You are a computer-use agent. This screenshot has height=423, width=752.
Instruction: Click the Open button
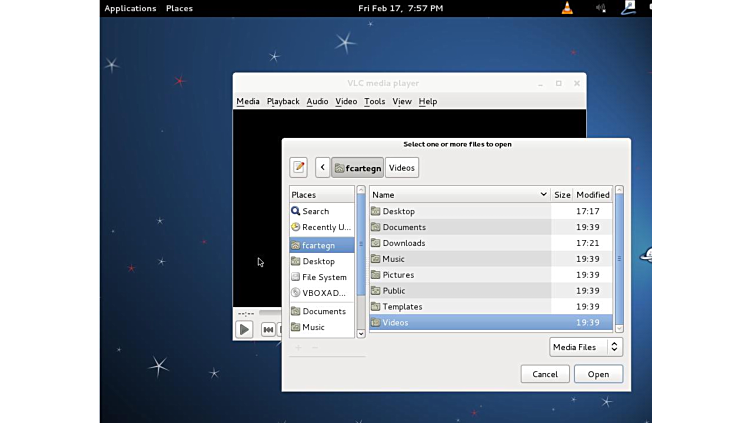[x=598, y=374]
